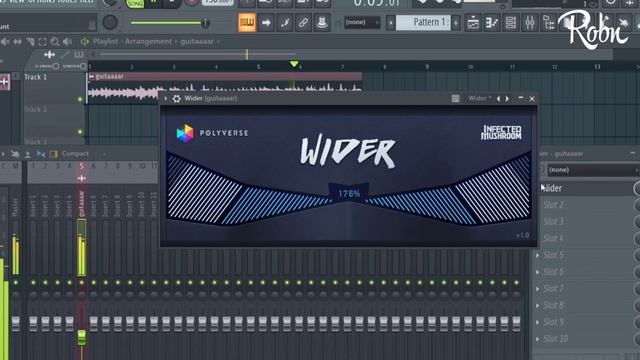Expand the Slot 9 arrow menu
The image size is (640, 360).
pos(538,322)
